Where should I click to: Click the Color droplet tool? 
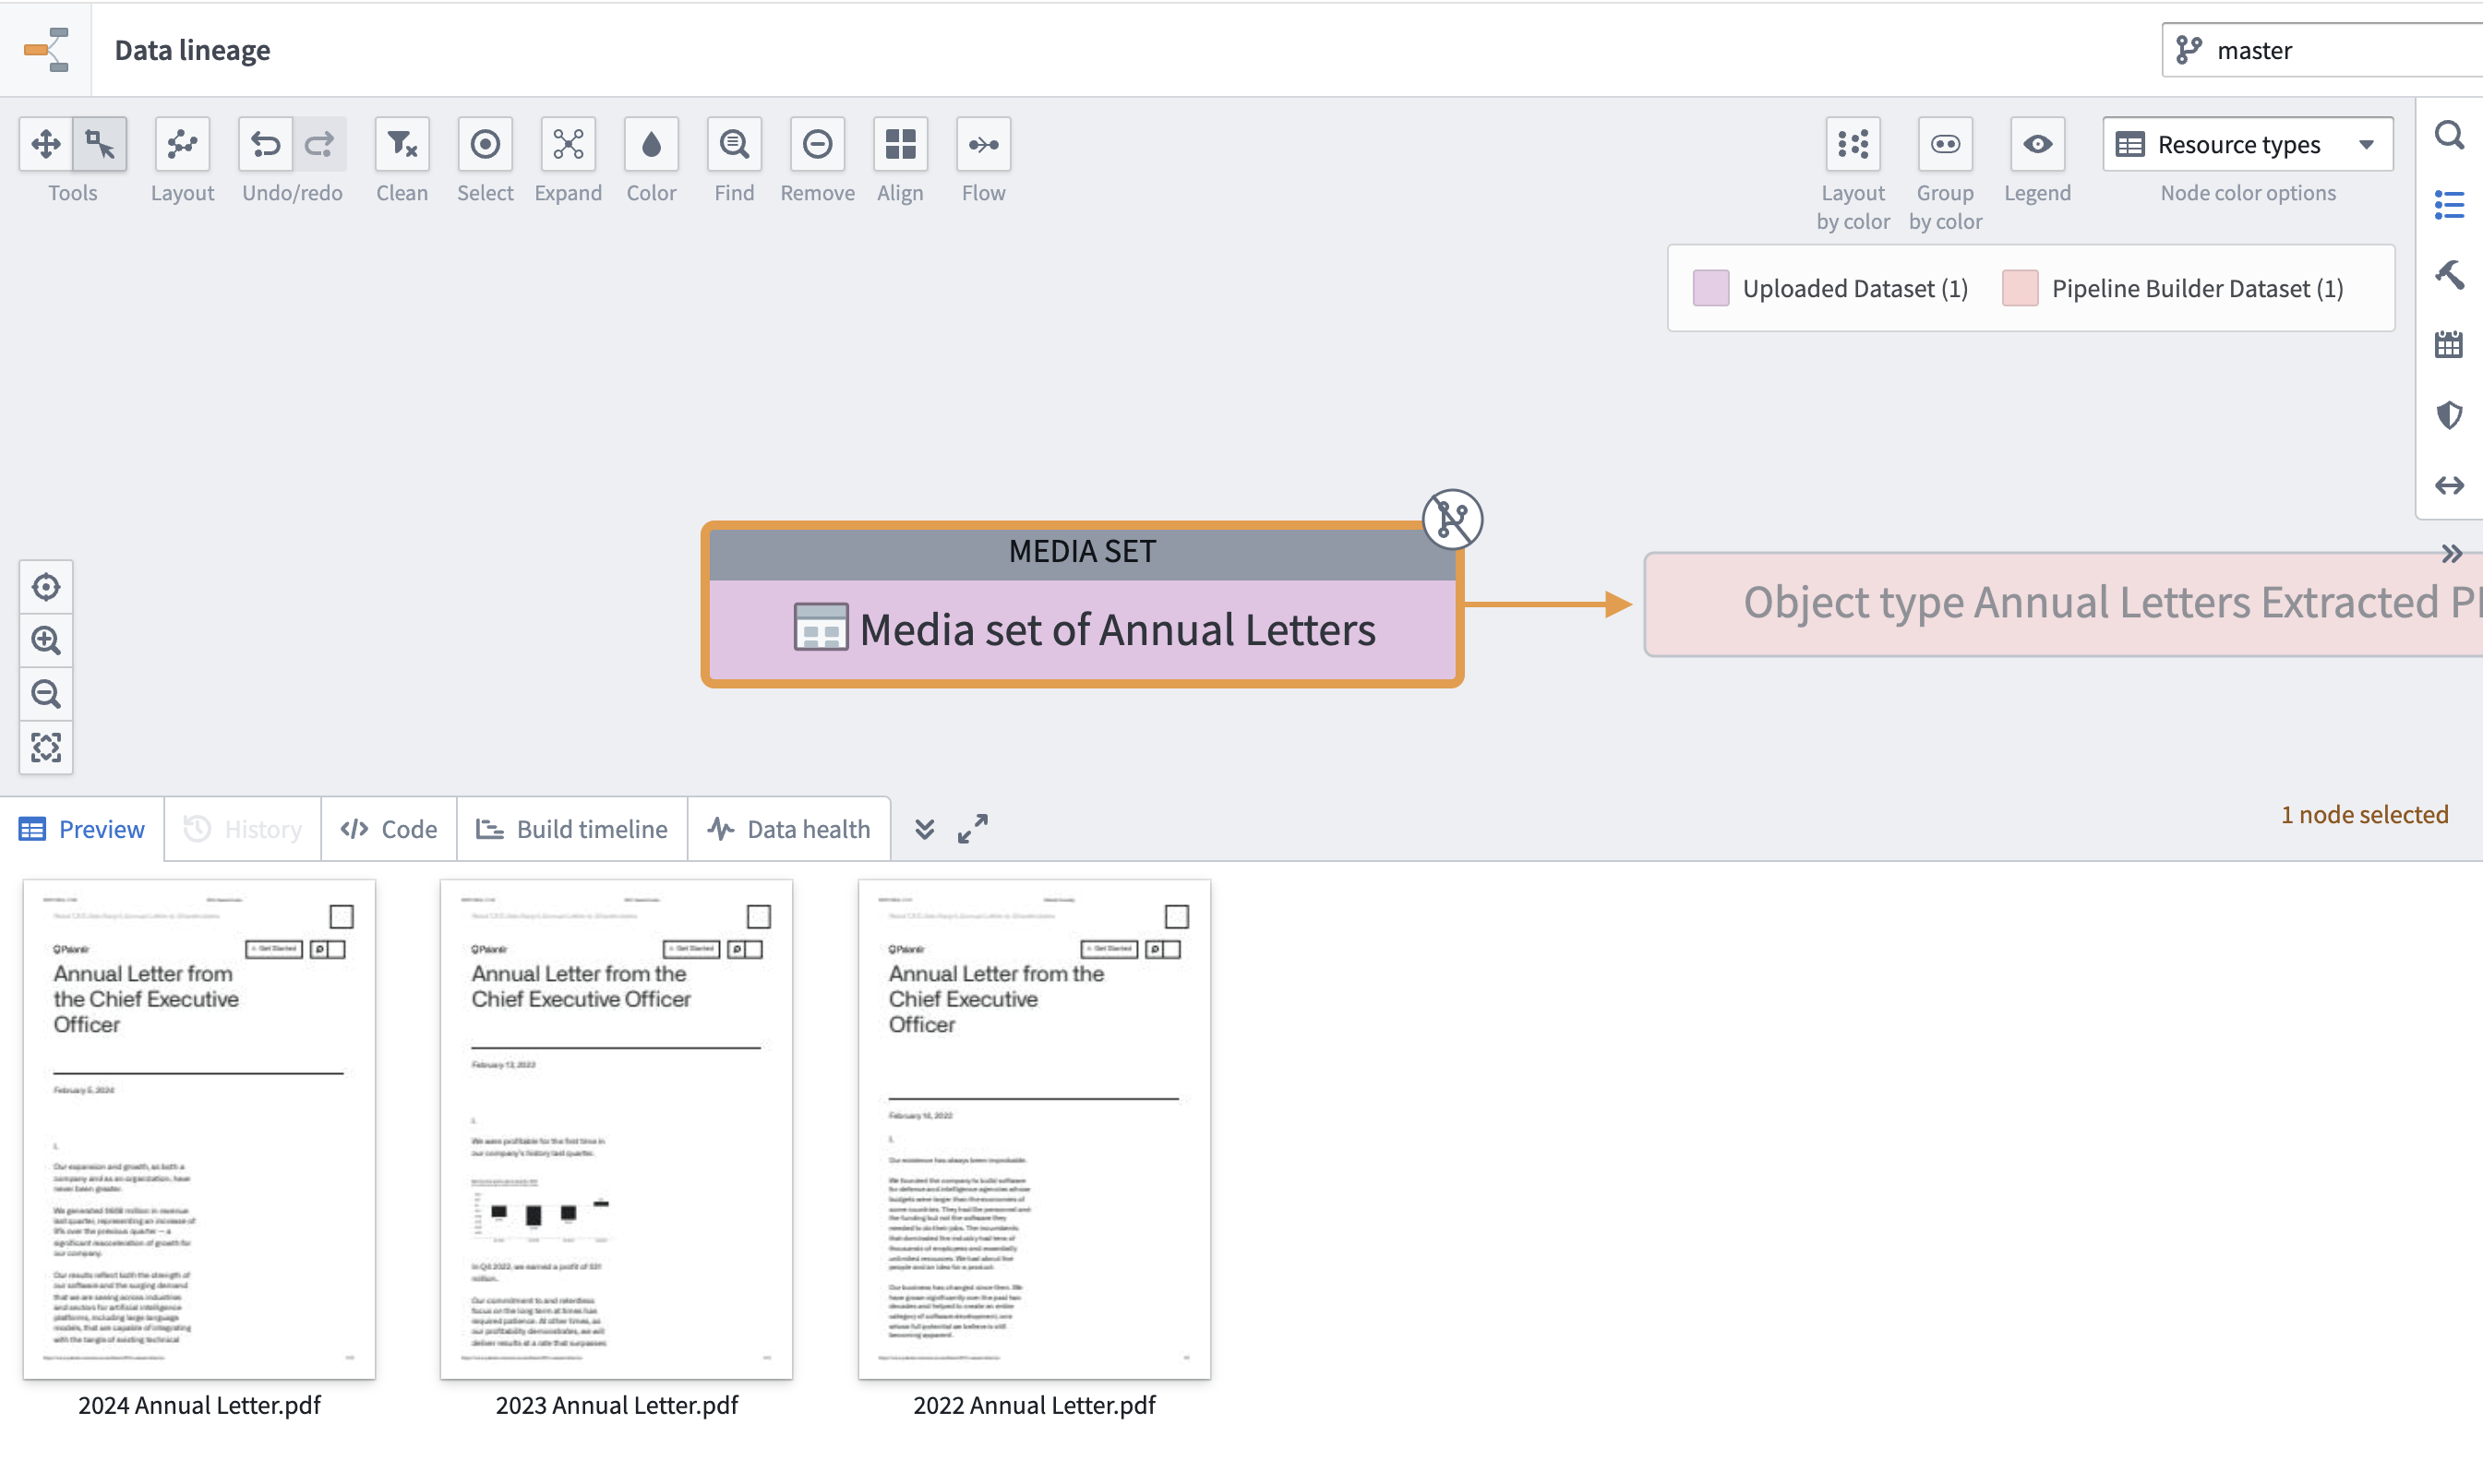[651, 144]
